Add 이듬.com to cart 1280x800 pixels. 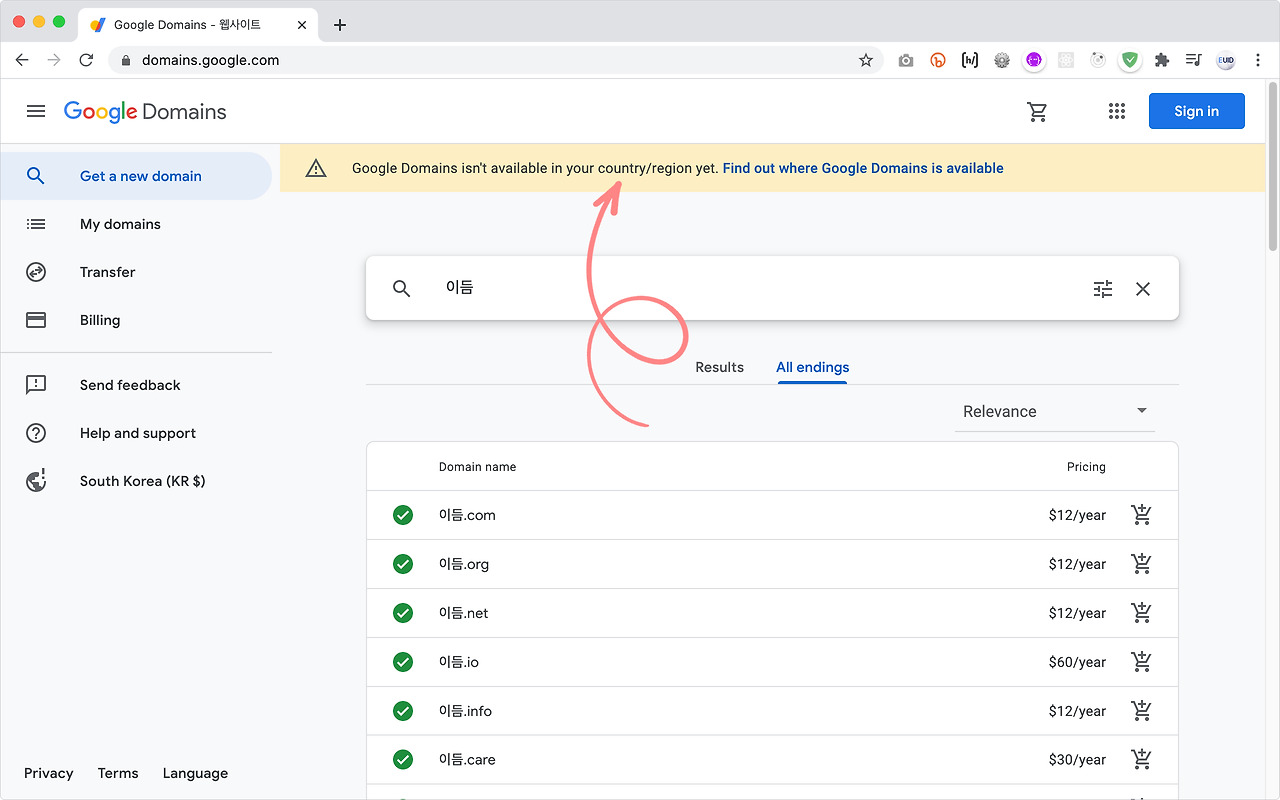tap(1141, 515)
